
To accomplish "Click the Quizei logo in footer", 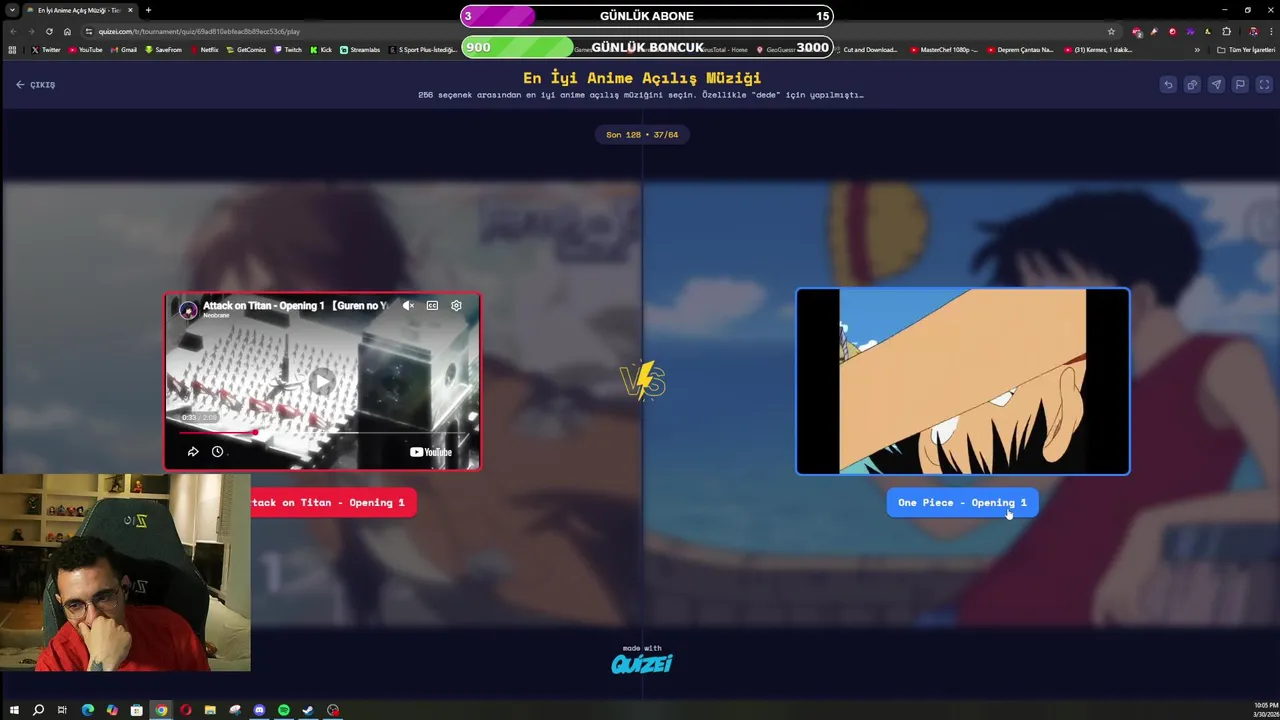I will click(x=642, y=663).
